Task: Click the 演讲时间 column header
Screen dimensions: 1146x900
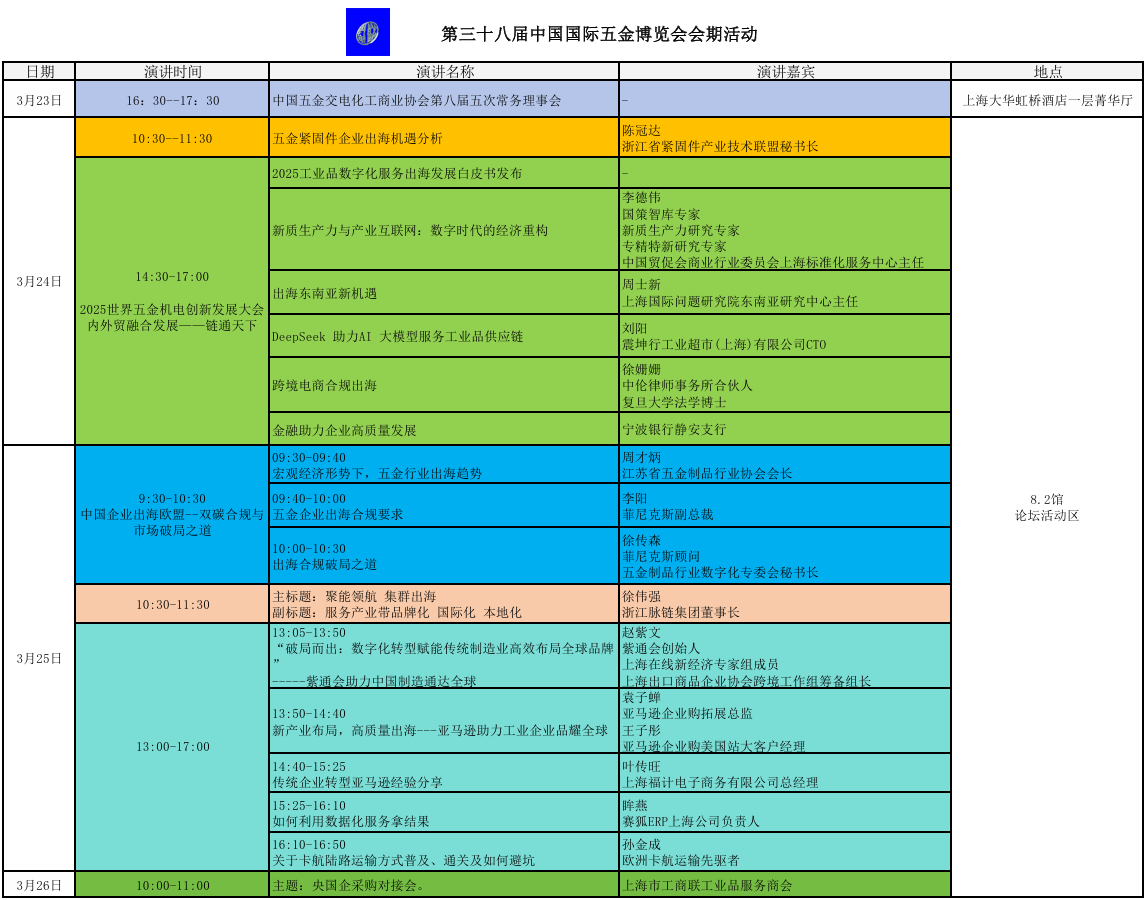Action: (x=172, y=71)
